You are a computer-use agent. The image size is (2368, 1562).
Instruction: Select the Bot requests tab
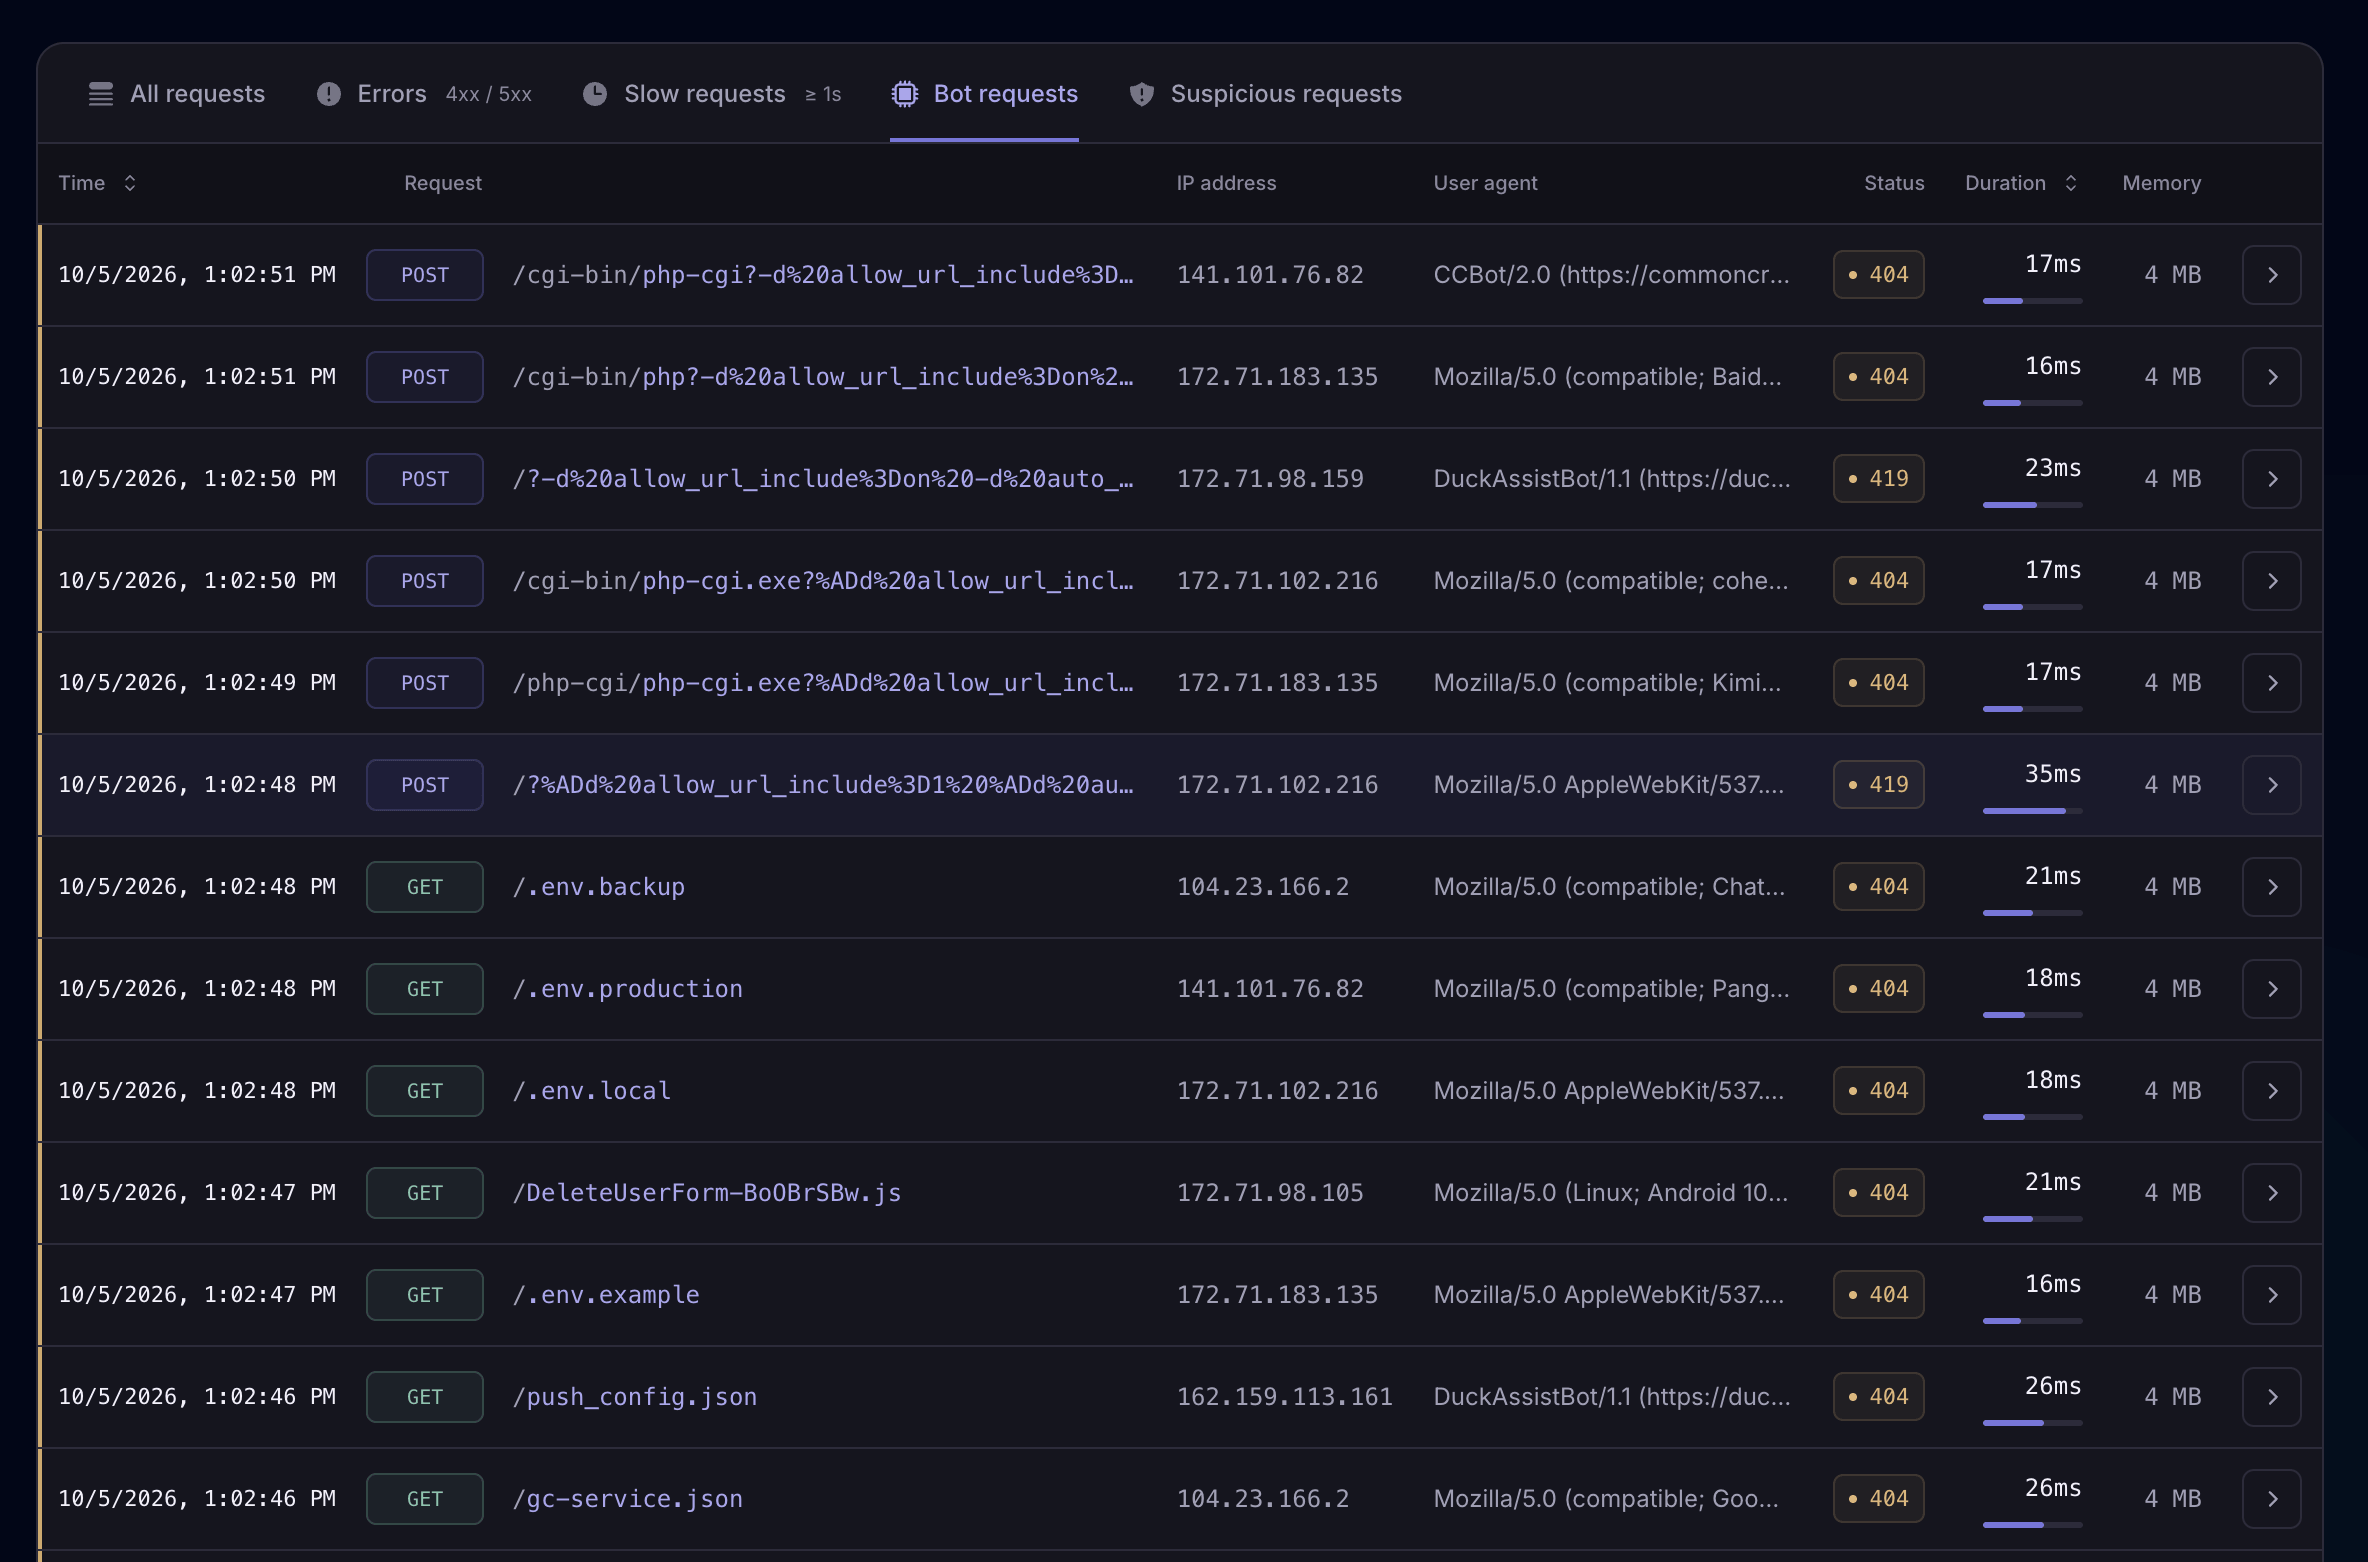coord(984,94)
